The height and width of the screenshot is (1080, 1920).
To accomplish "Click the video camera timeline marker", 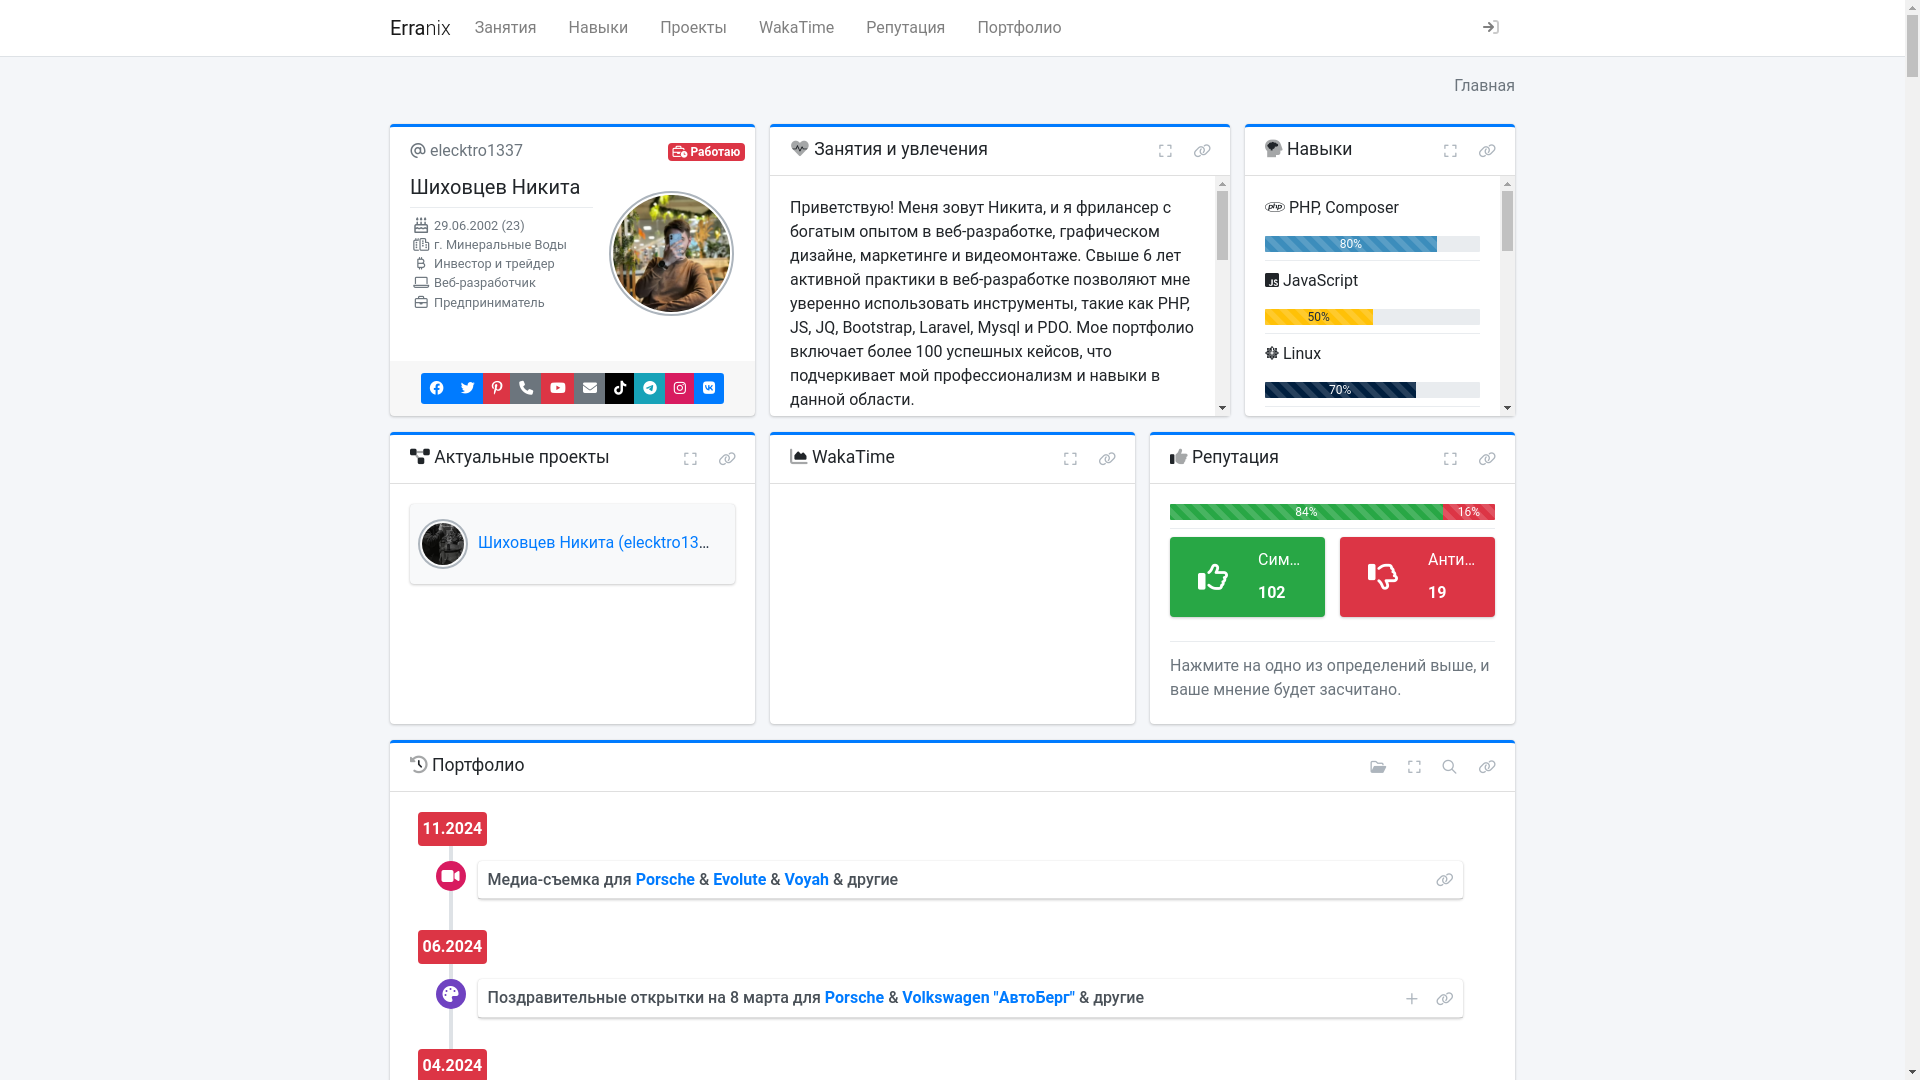I will (451, 876).
